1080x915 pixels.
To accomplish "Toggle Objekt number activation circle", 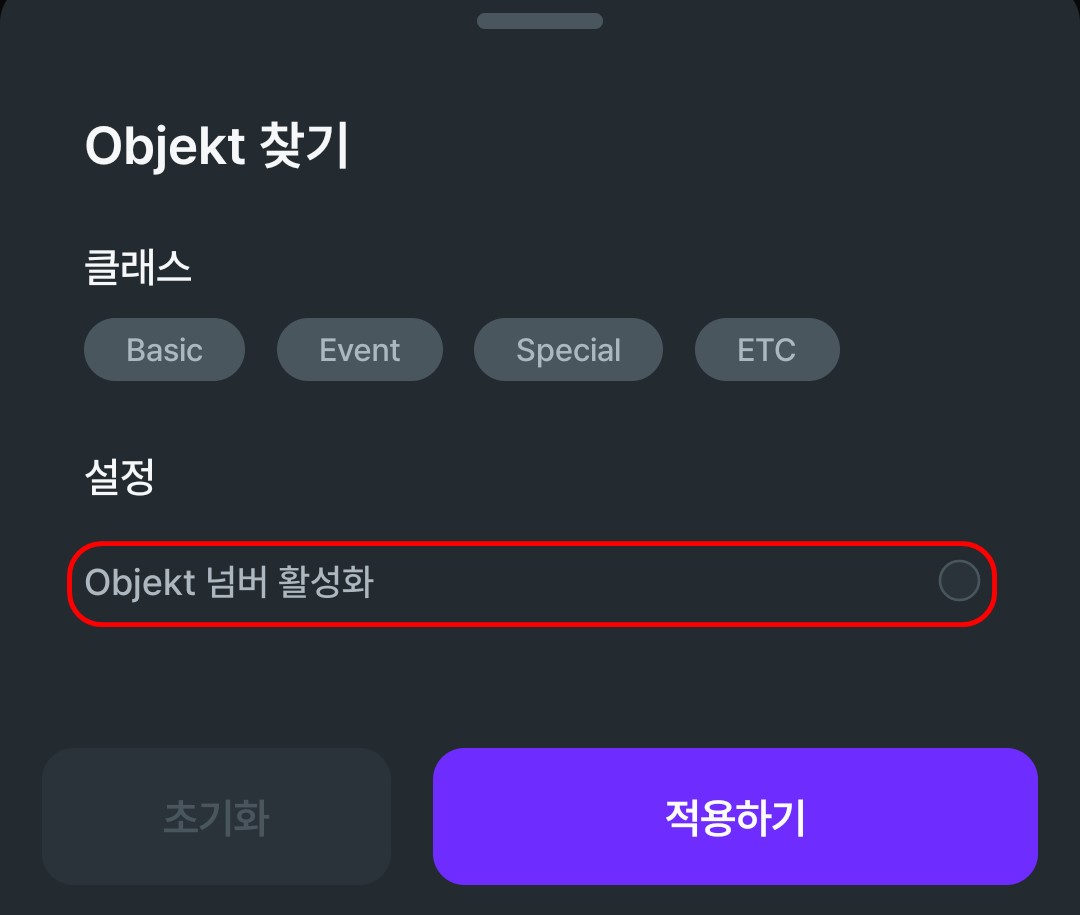I will coord(958,581).
